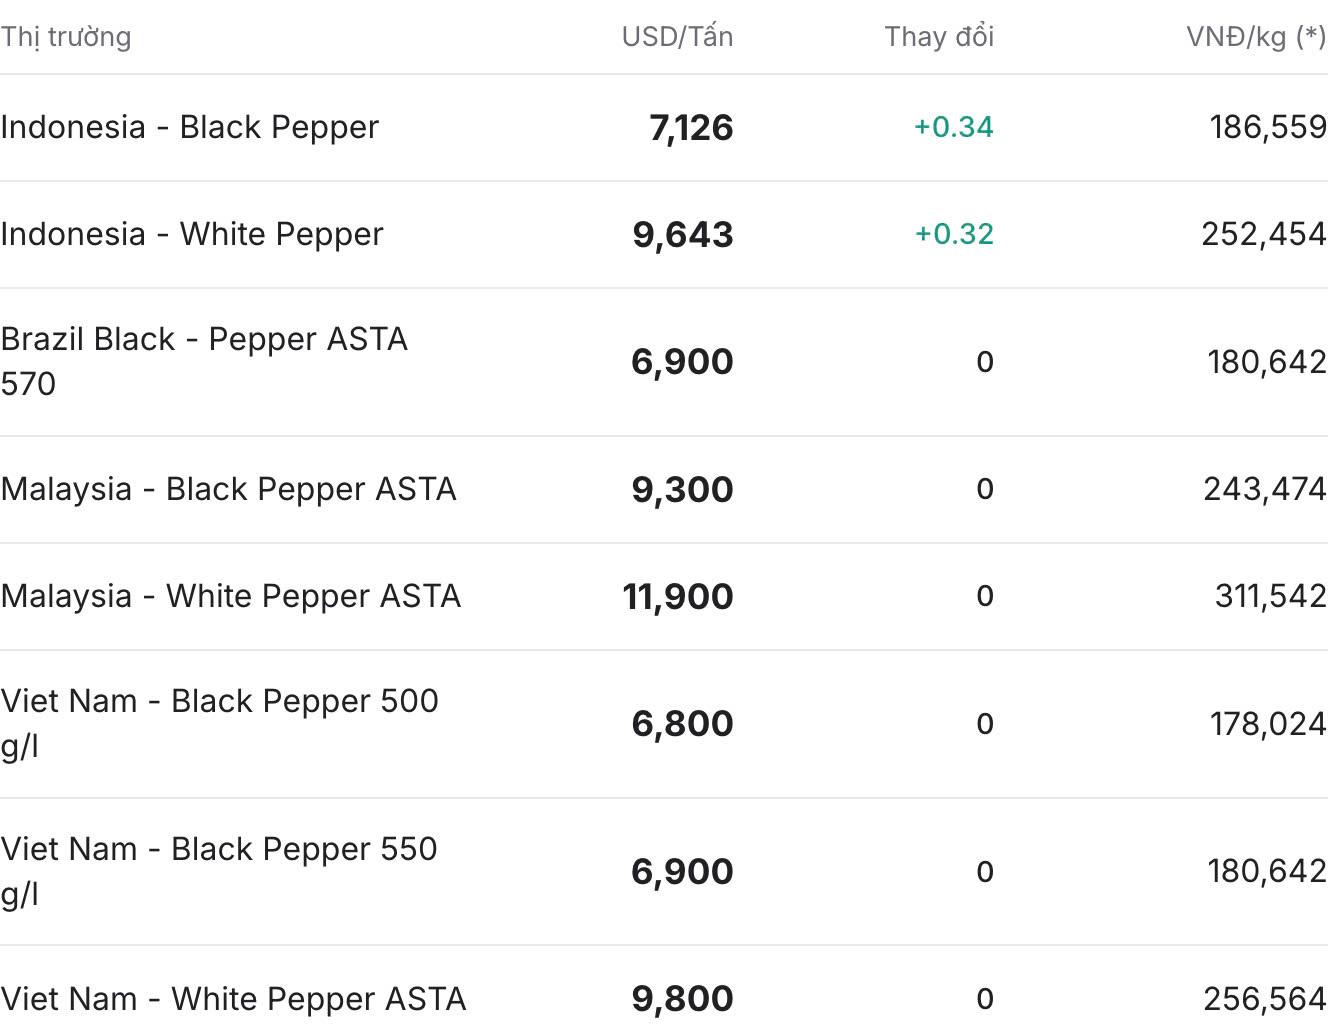Image resolution: width=1338 pixels, height=1036 pixels.
Task: Select Malaysia - Black Pepper ASTA
Action: pyautogui.click(x=664, y=490)
